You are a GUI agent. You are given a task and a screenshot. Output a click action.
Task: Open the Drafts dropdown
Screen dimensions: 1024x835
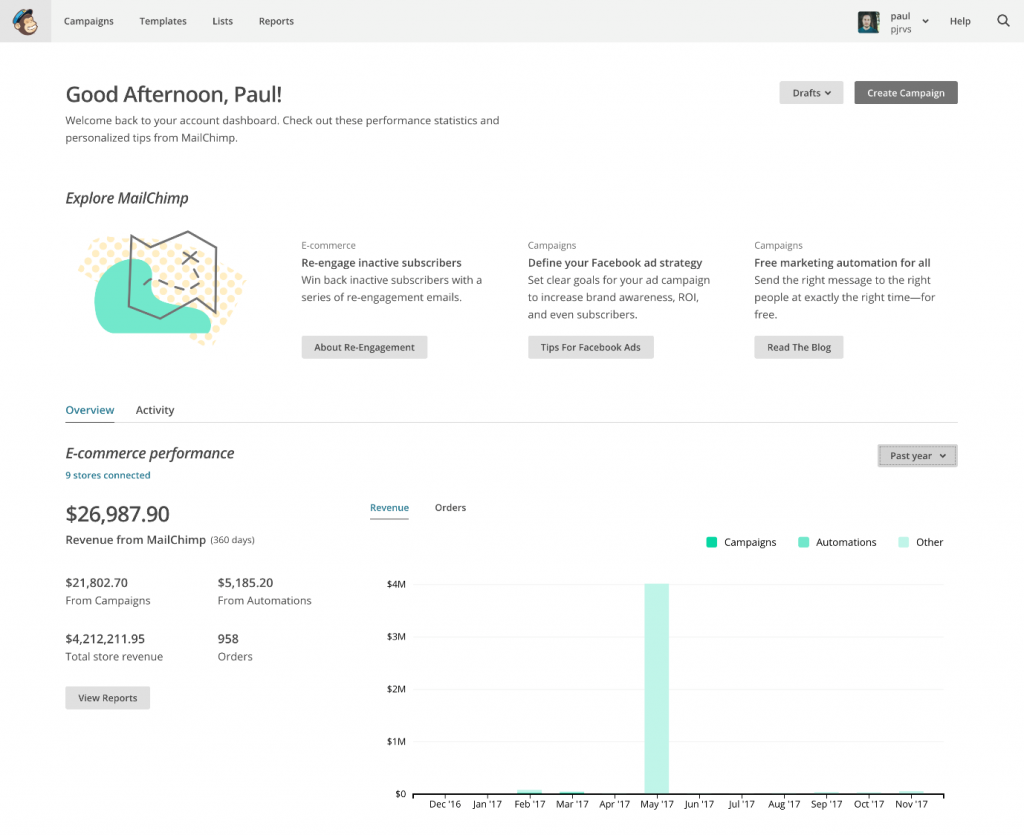811,93
